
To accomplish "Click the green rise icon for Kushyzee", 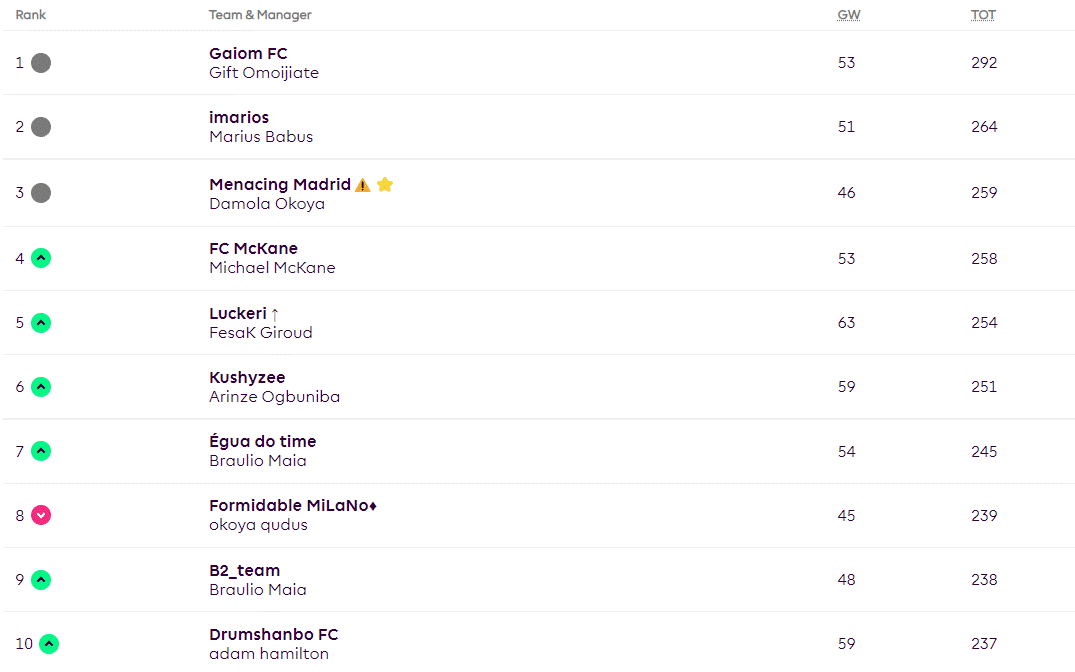I will 41,387.
